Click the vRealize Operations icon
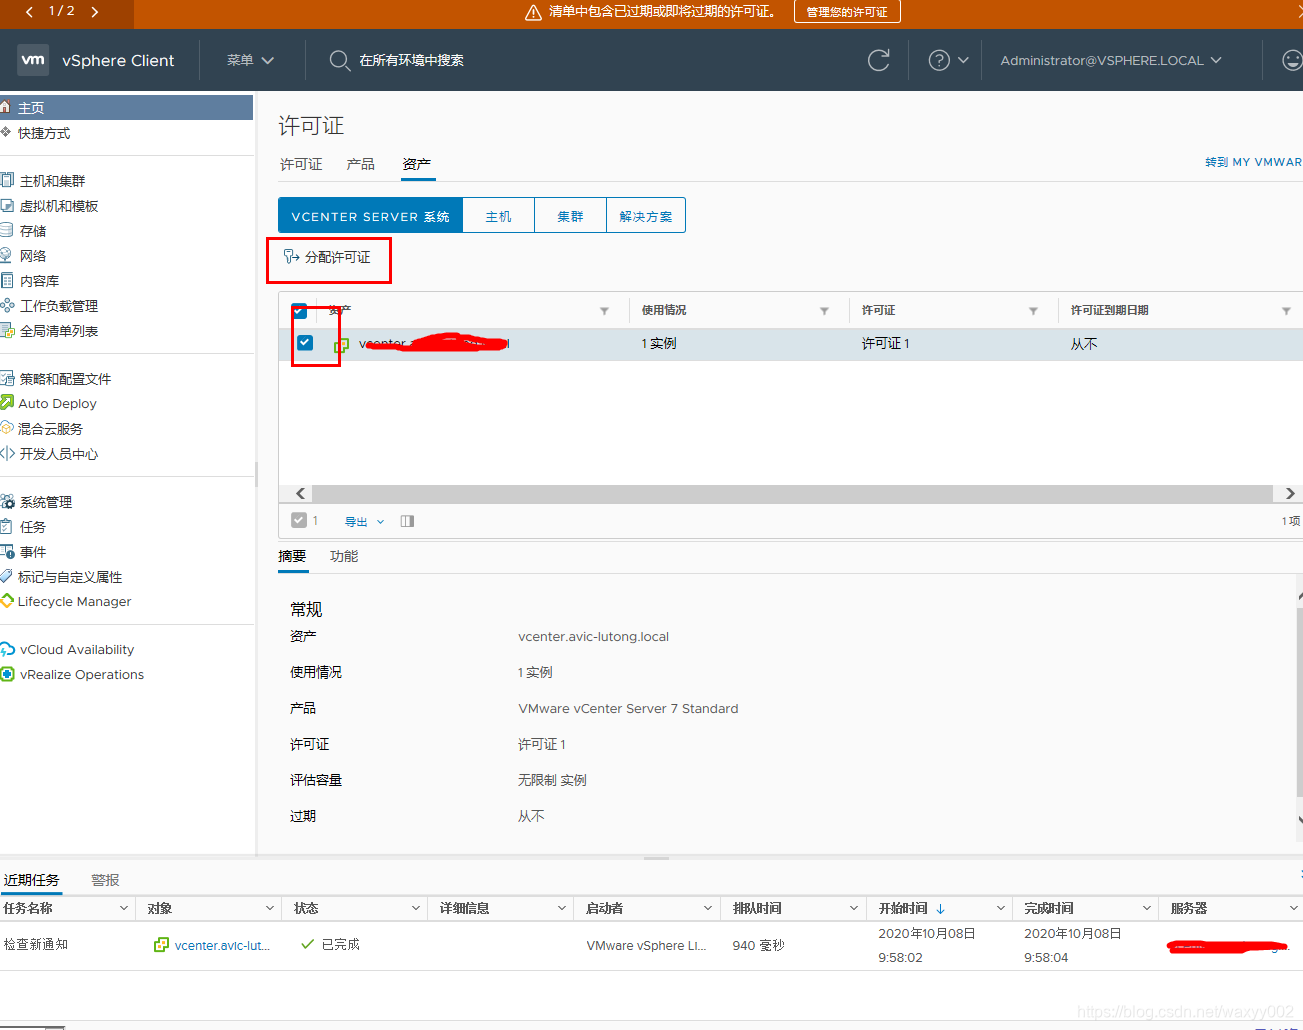The height and width of the screenshot is (1030, 1303). pyautogui.click(x=7, y=674)
